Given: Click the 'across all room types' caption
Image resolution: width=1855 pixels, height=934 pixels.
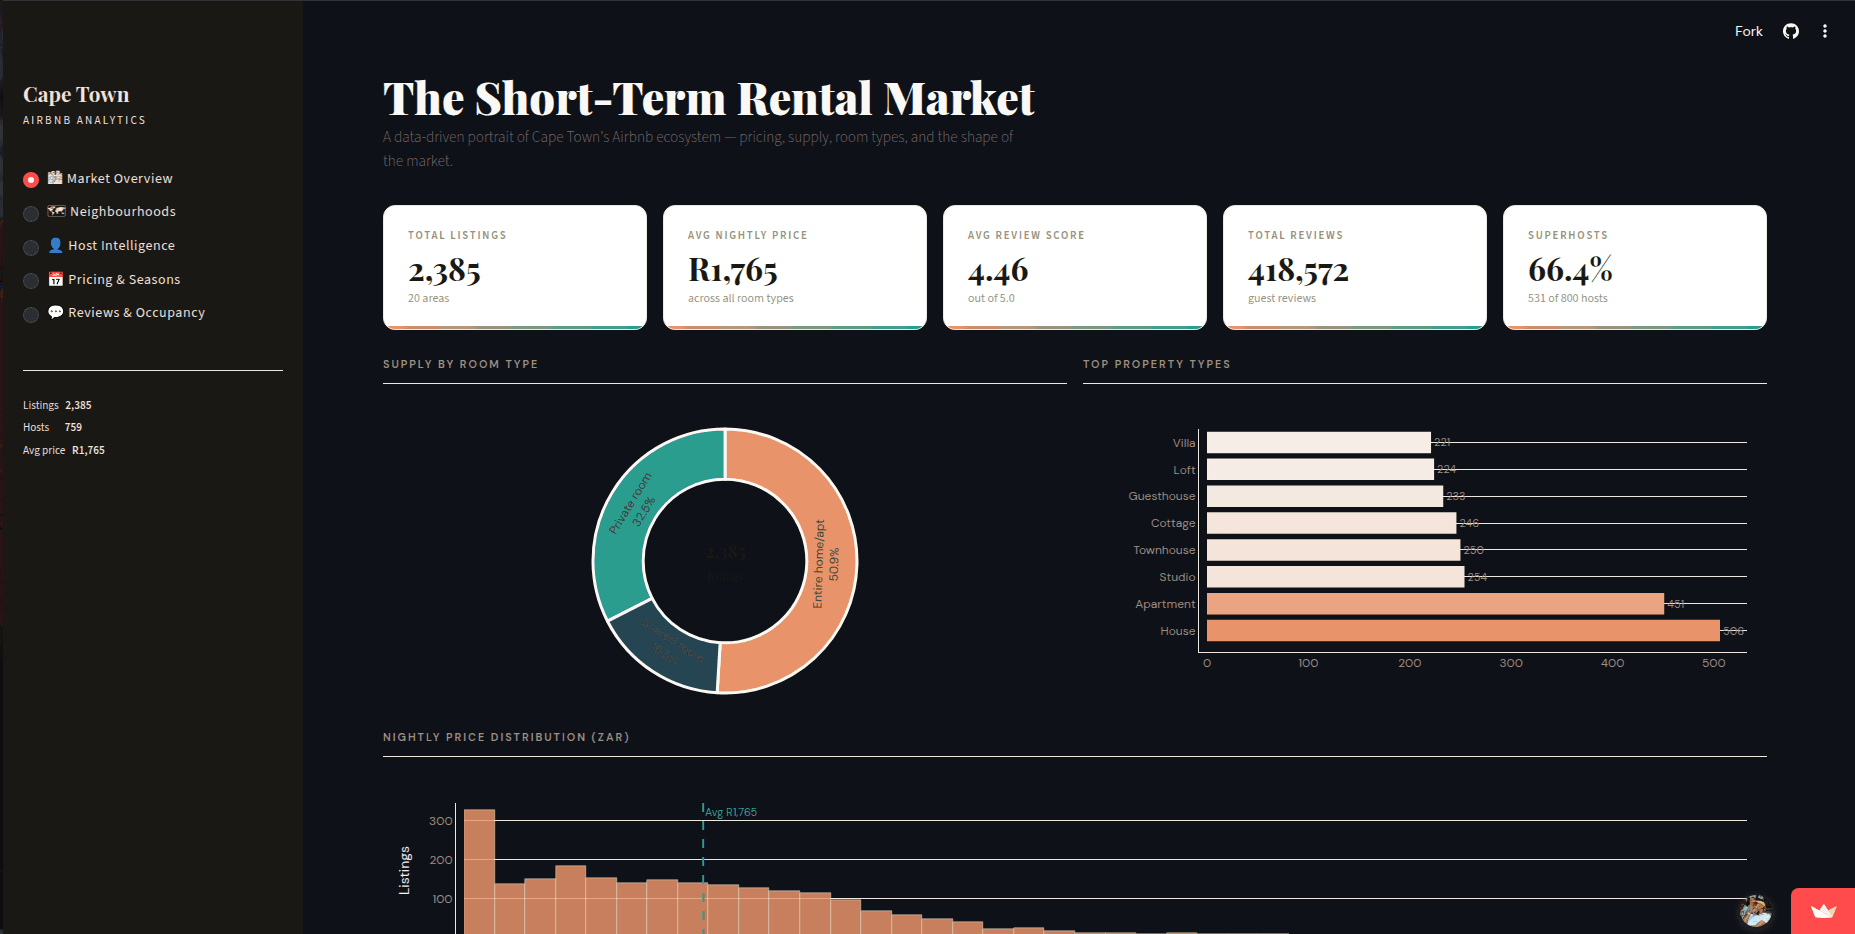Looking at the screenshot, I should point(741,298).
